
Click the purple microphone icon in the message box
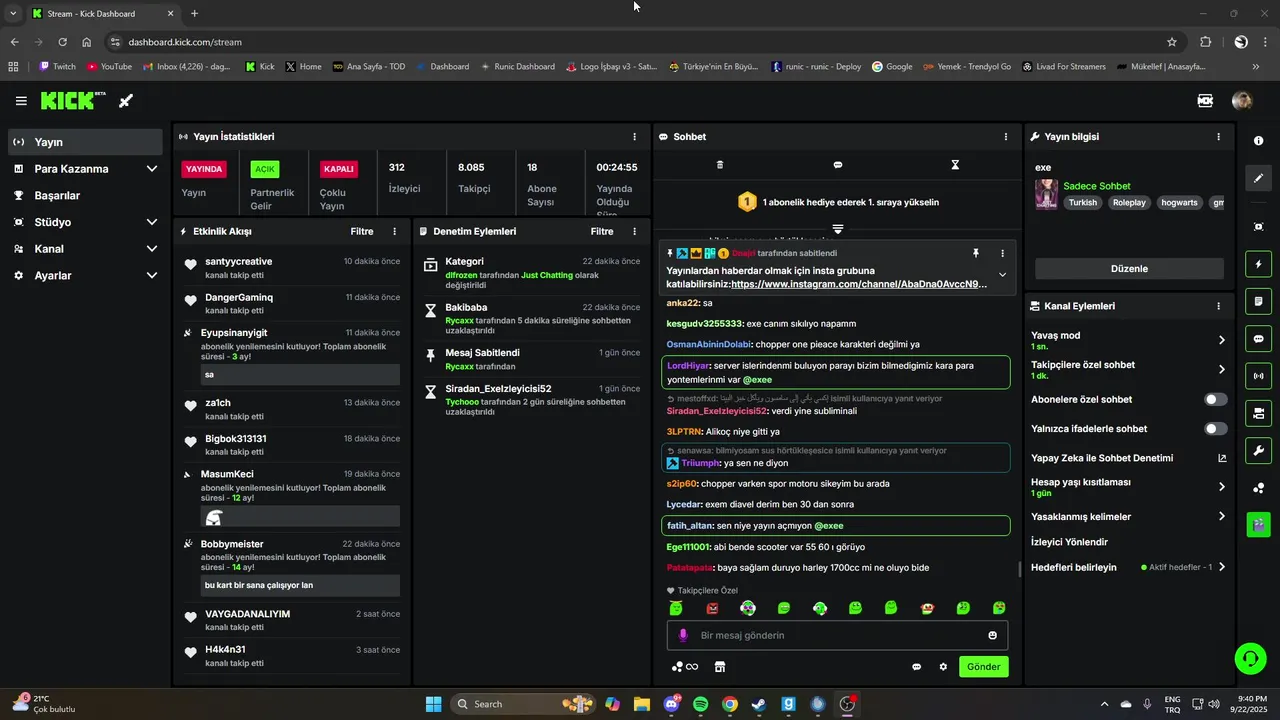(684, 635)
